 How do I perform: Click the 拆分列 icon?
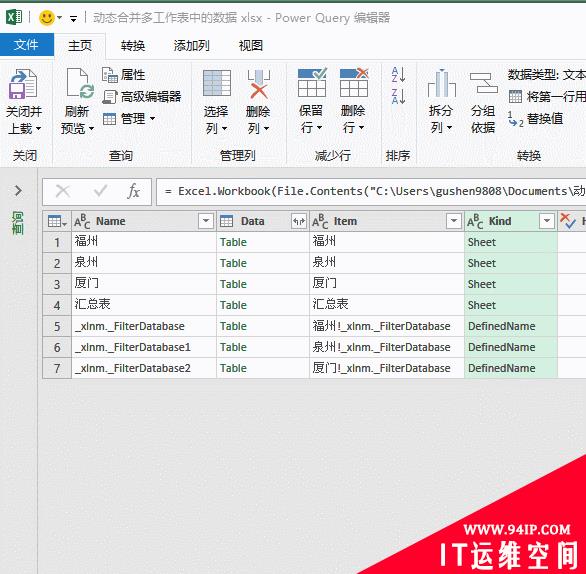pos(441,83)
